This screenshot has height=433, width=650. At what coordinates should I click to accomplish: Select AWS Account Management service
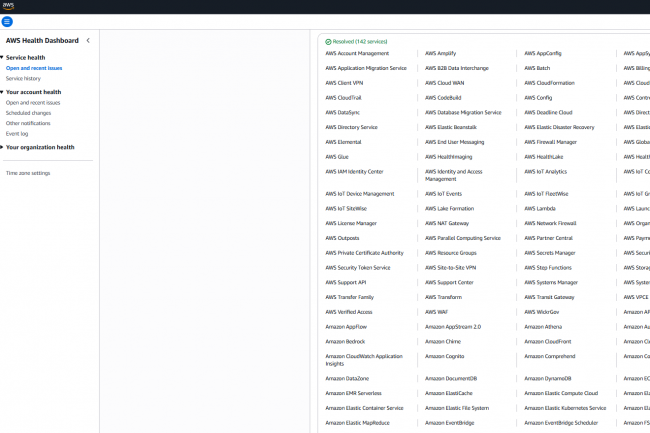pyautogui.click(x=357, y=53)
